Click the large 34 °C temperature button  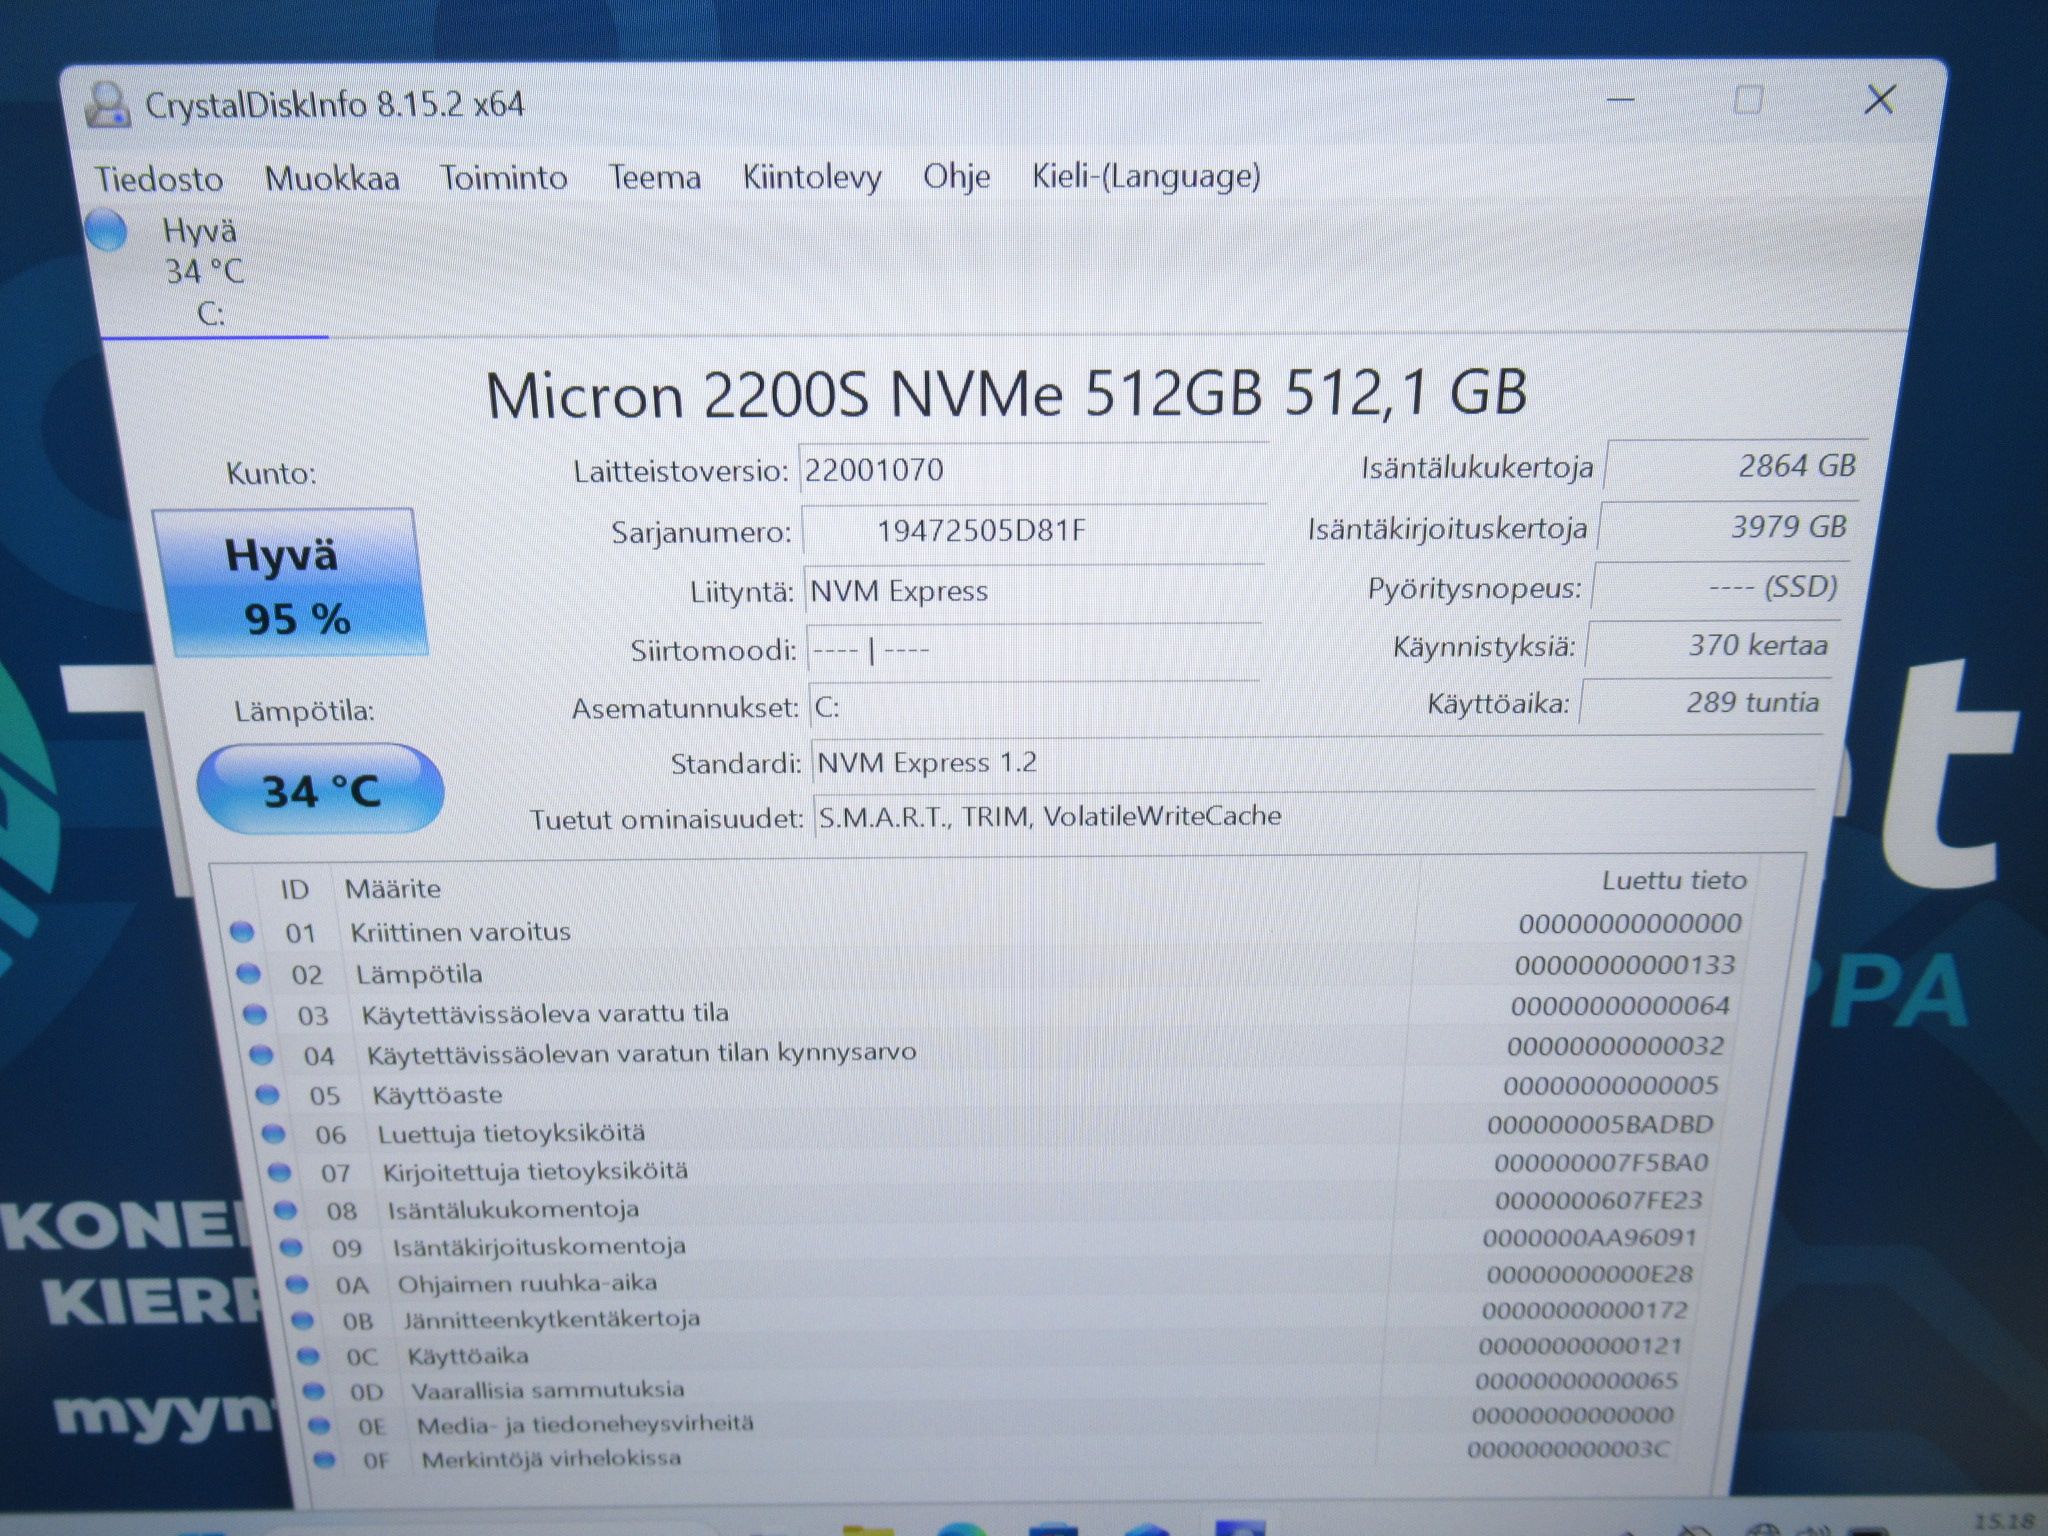point(321,789)
